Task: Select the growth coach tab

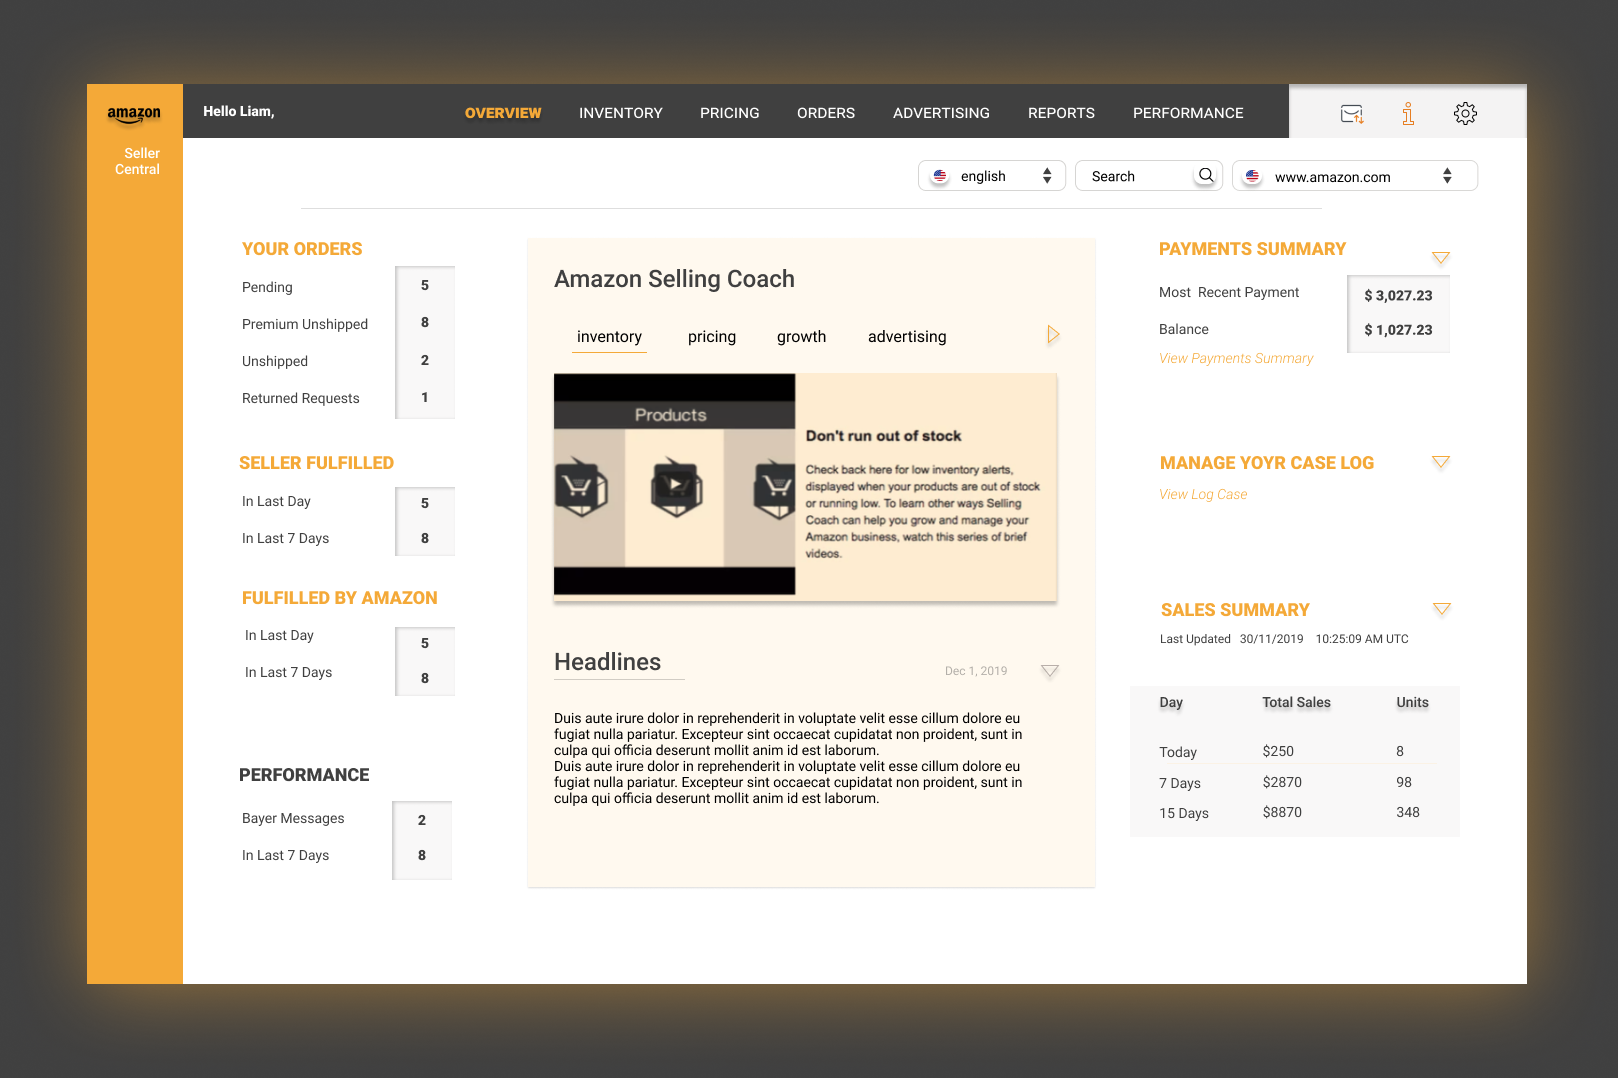Action: [802, 337]
